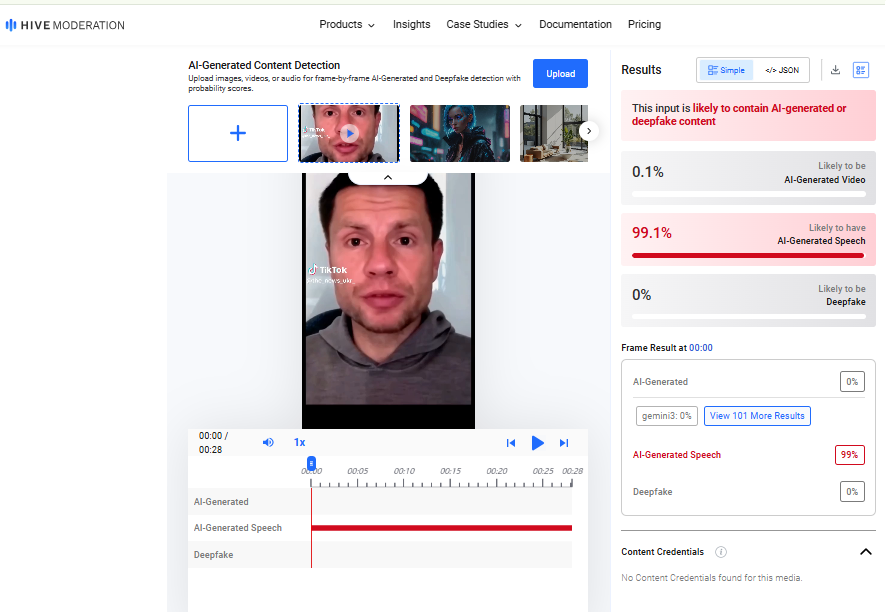Switch results to Simple view
The height and width of the screenshot is (612, 886).
[726, 70]
